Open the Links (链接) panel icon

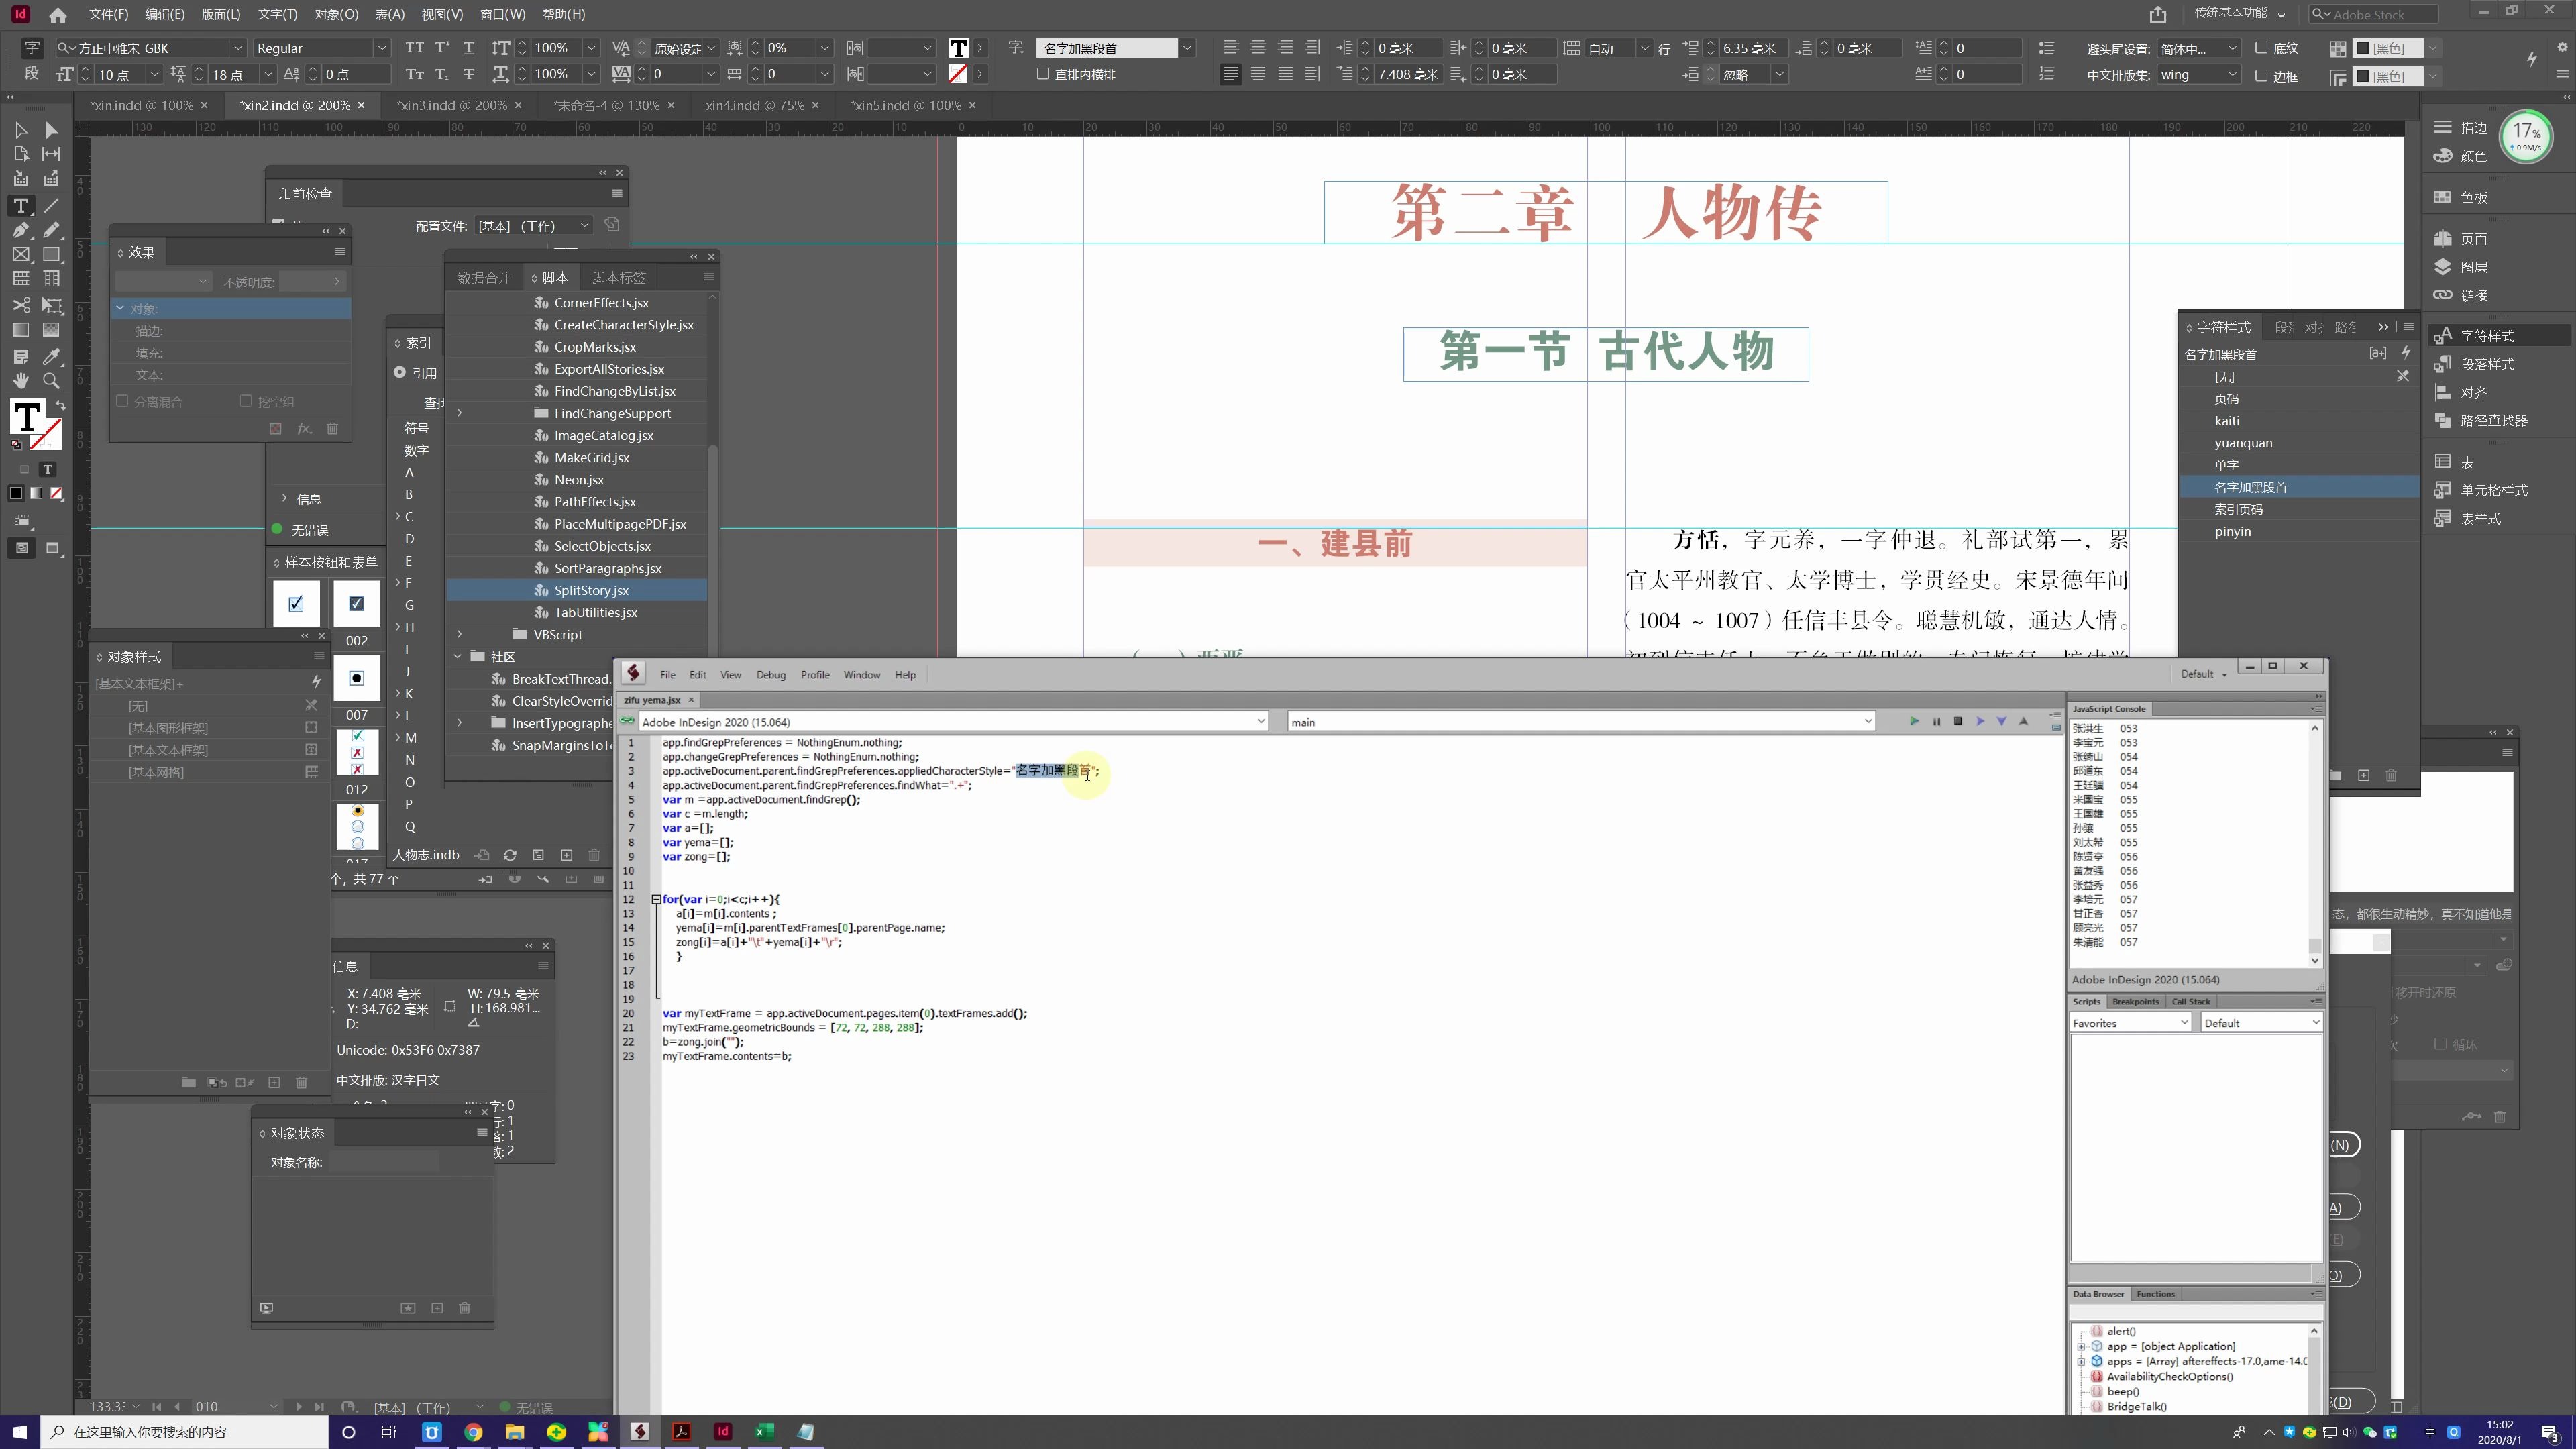[x=2443, y=294]
